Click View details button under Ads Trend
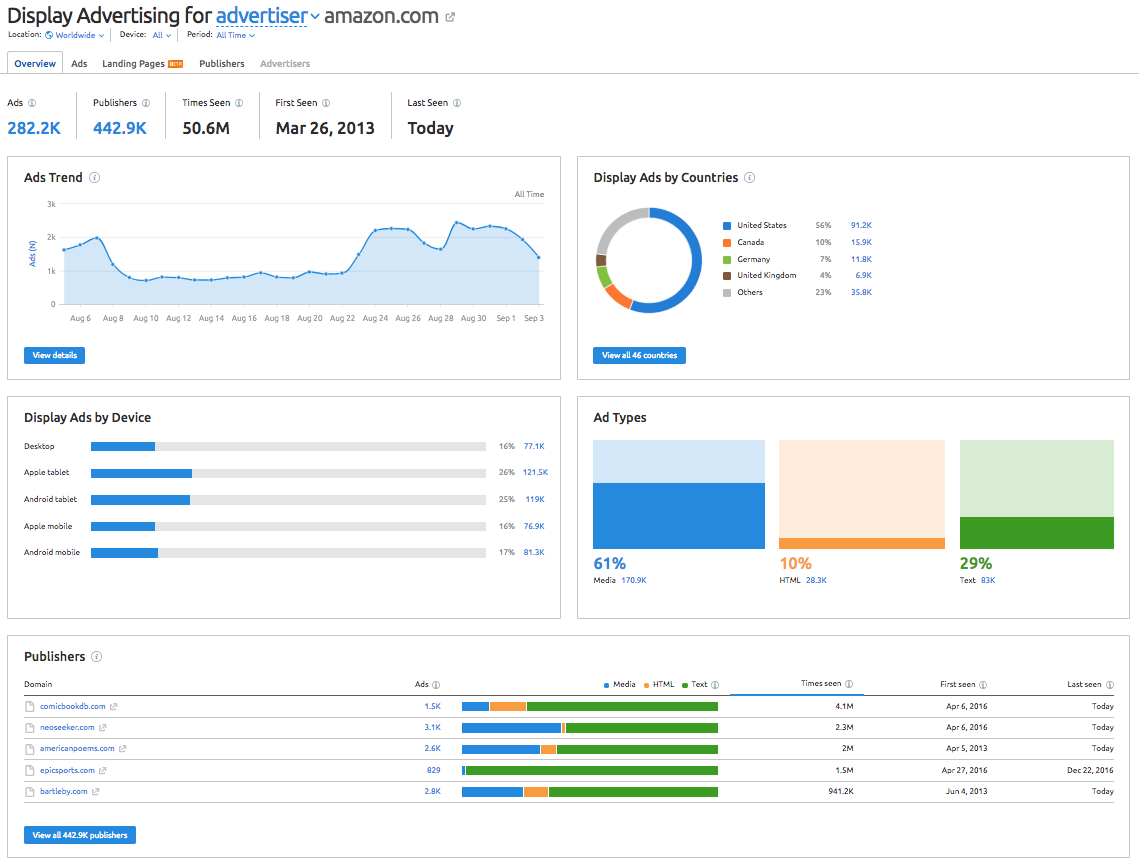This screenshot has width=1139, height=864. pos(54,355)
